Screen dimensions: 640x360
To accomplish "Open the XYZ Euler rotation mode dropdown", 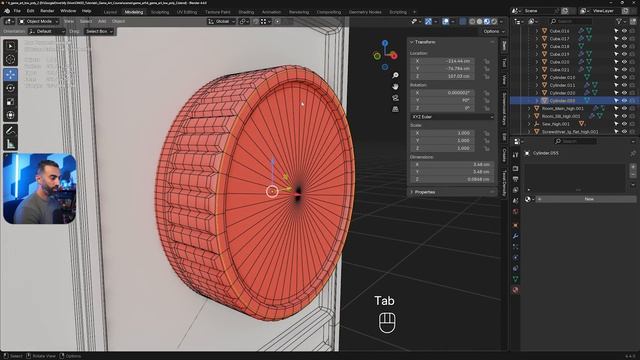I will (x=452, y=117).
